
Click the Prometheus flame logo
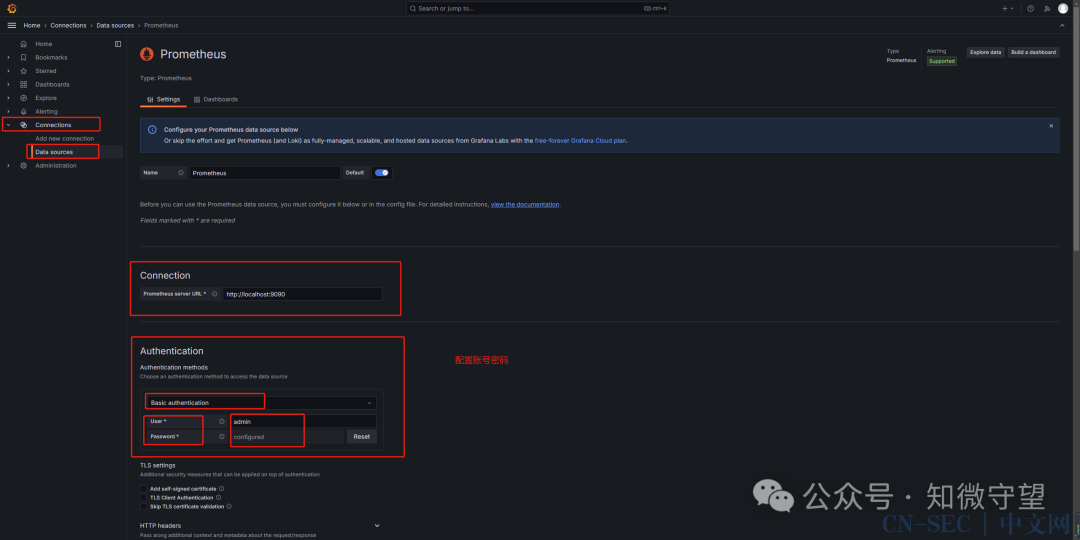click(147, 54)
